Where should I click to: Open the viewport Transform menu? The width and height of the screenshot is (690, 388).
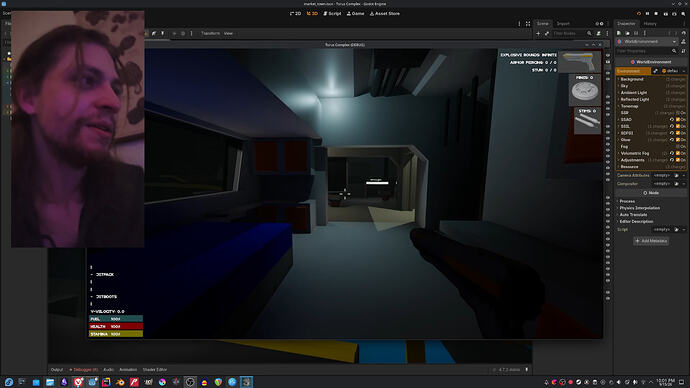coord(210,33)
